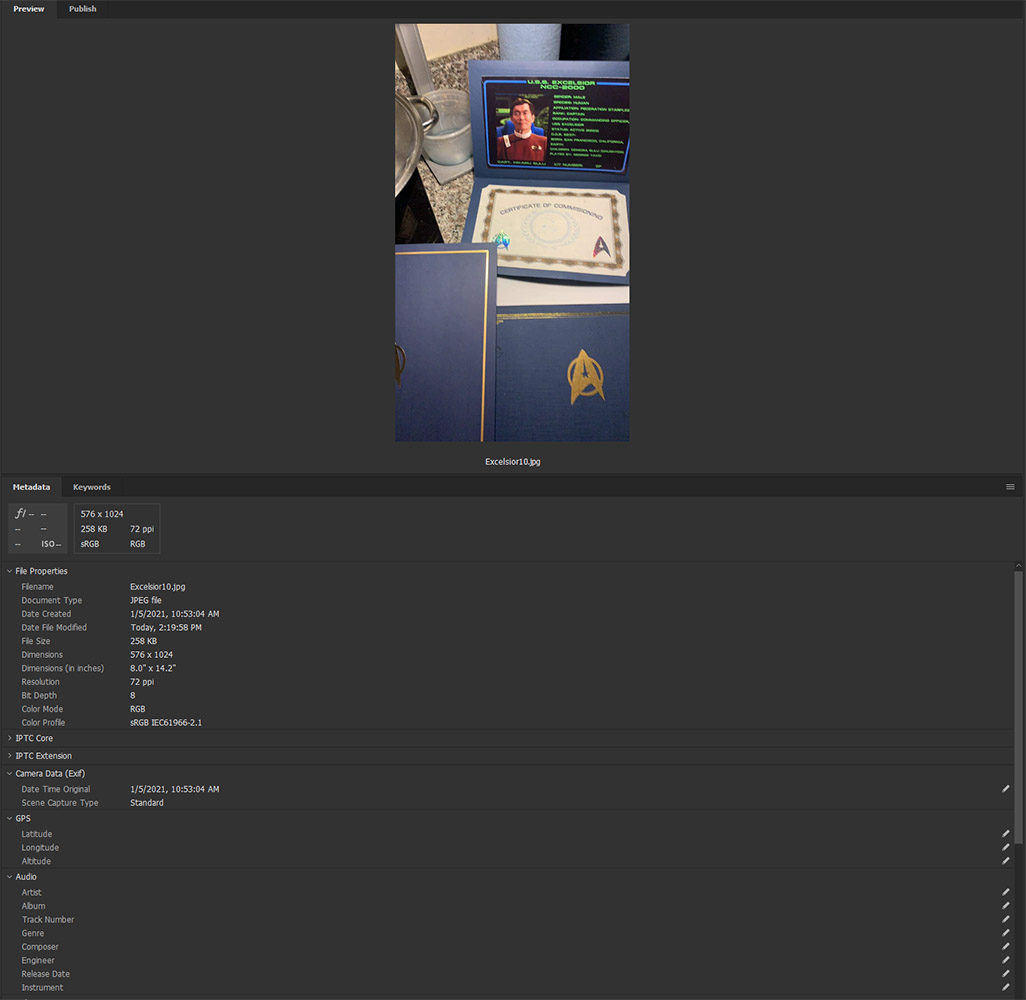
Task: Click the Document Type value JPEG file
Action: tap(146, 601)
